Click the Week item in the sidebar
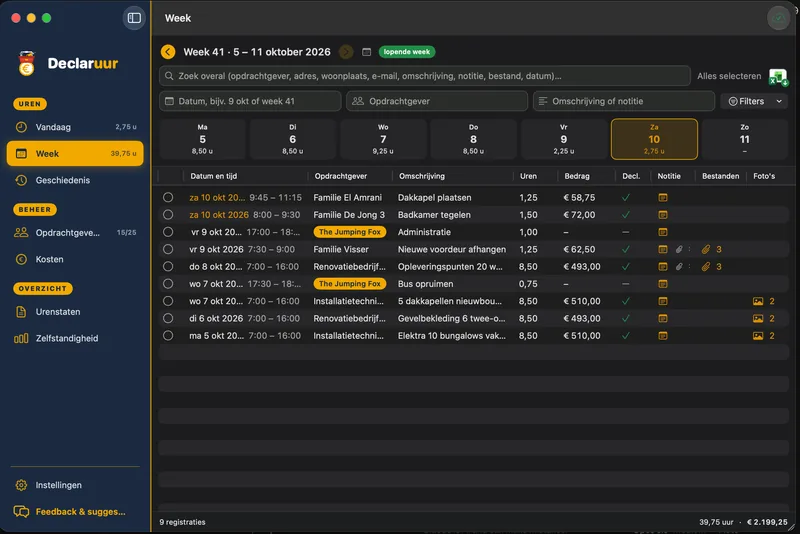800x534 pixels. click(x=75, y=154)
